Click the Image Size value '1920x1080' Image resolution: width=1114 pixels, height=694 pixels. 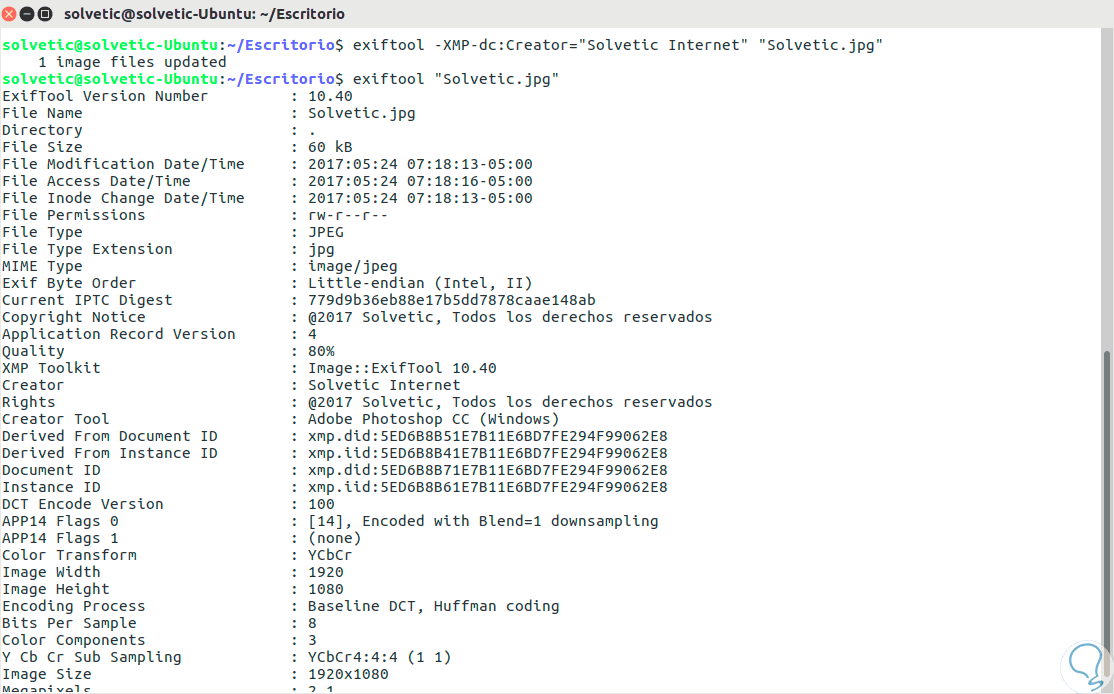(348, 674)
